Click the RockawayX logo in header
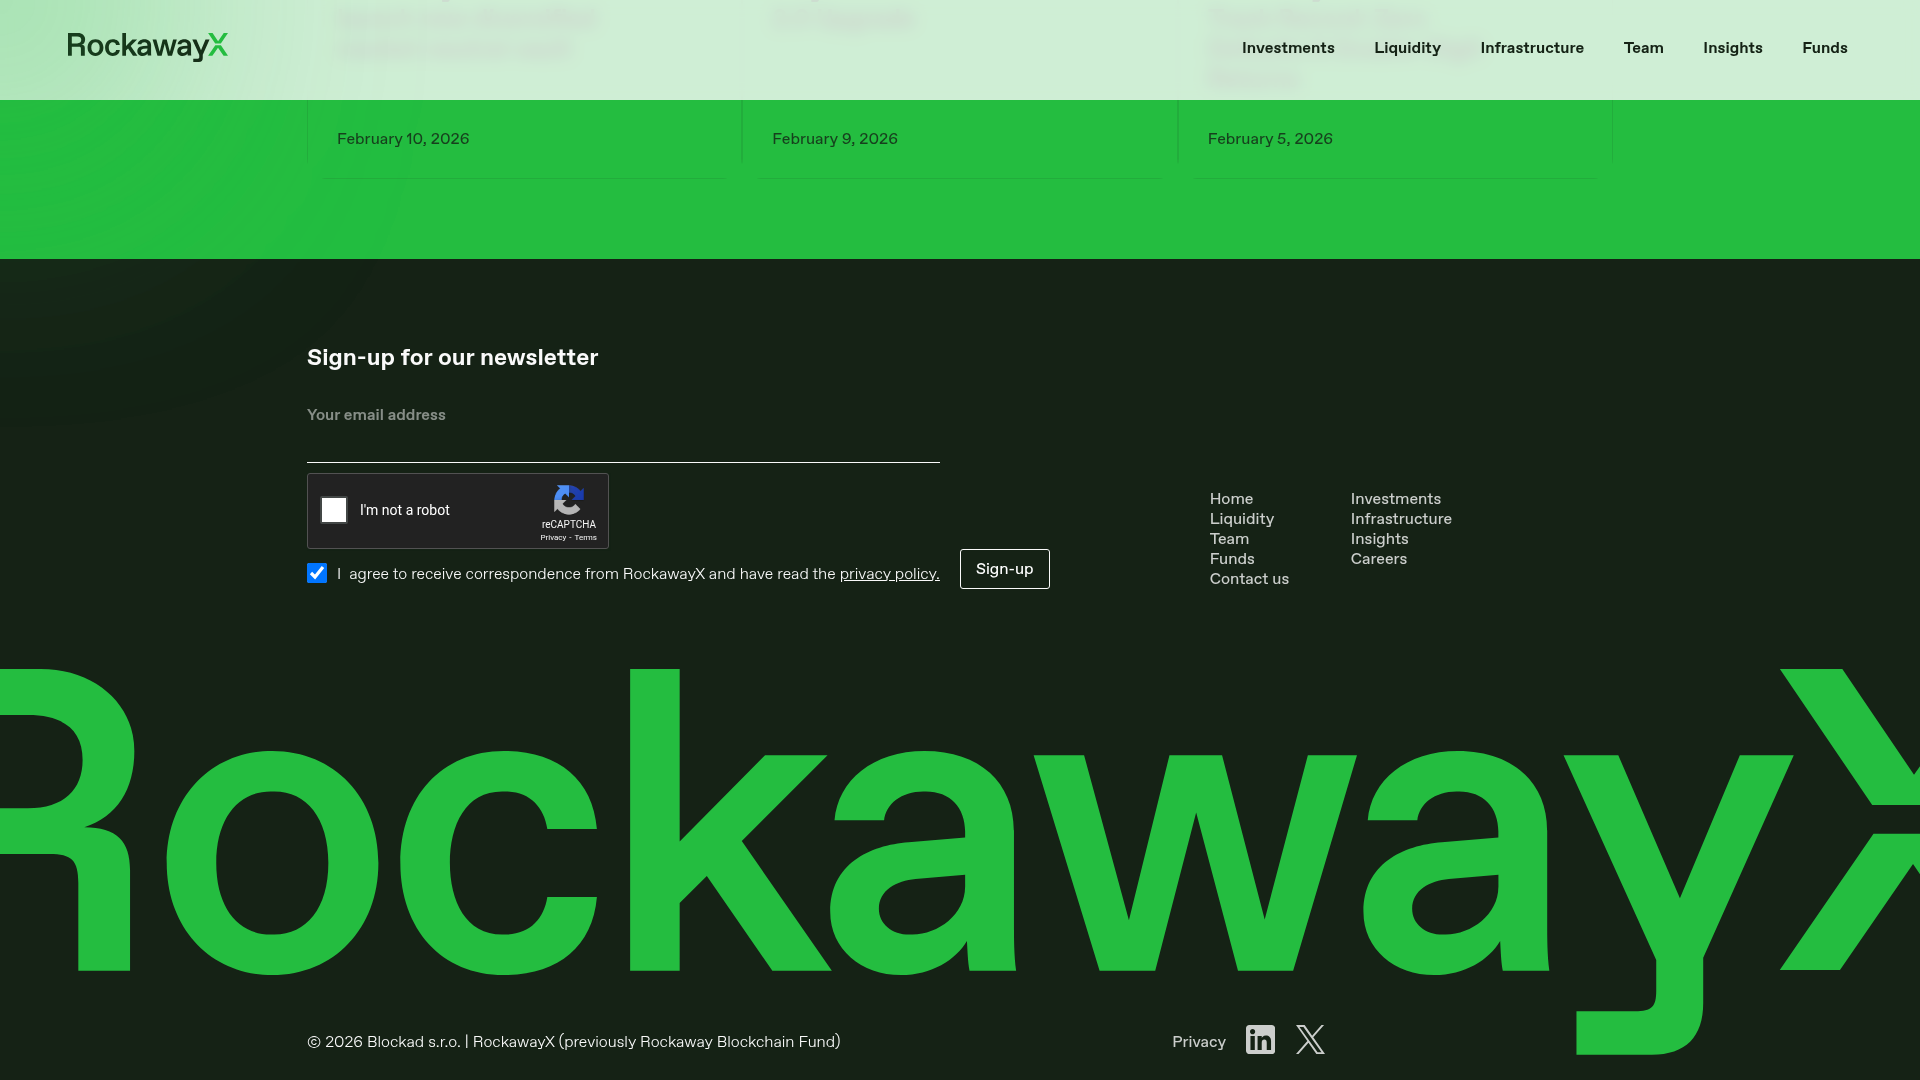The width and height of the screenshot is (1920, 1080). [x=147, y=46]
